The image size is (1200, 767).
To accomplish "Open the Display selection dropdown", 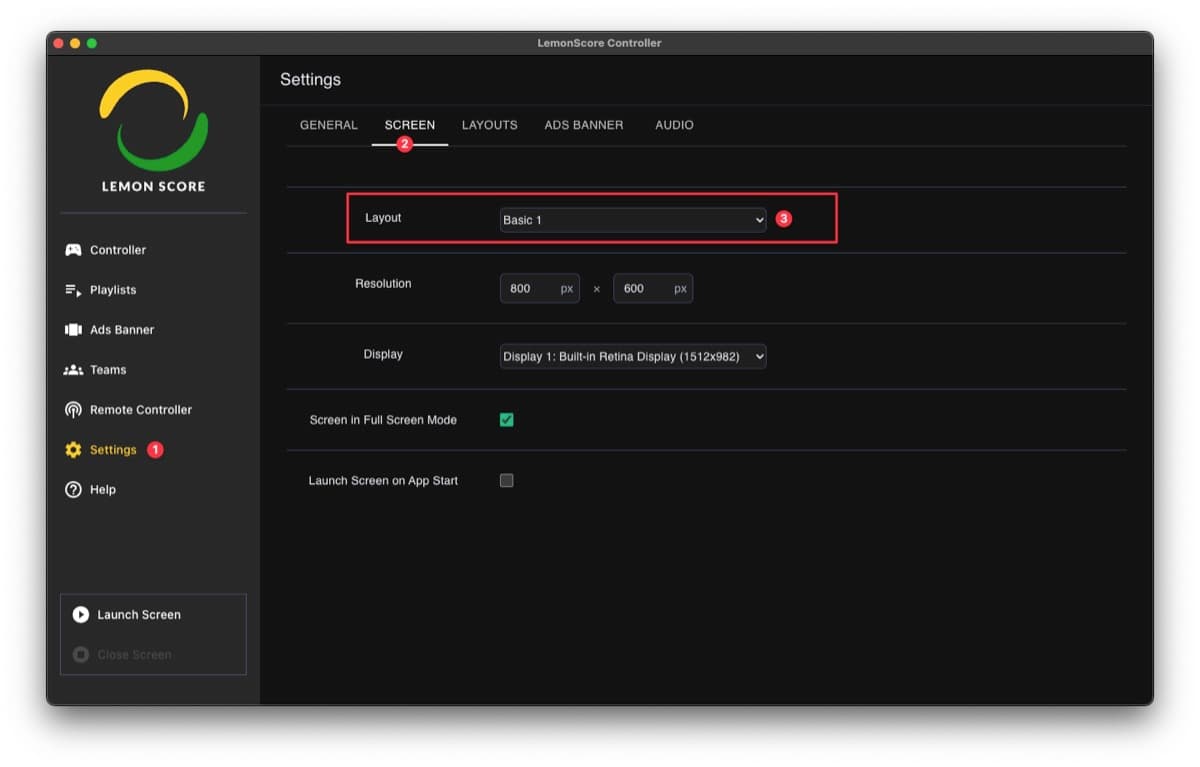I will coord(632,357).
